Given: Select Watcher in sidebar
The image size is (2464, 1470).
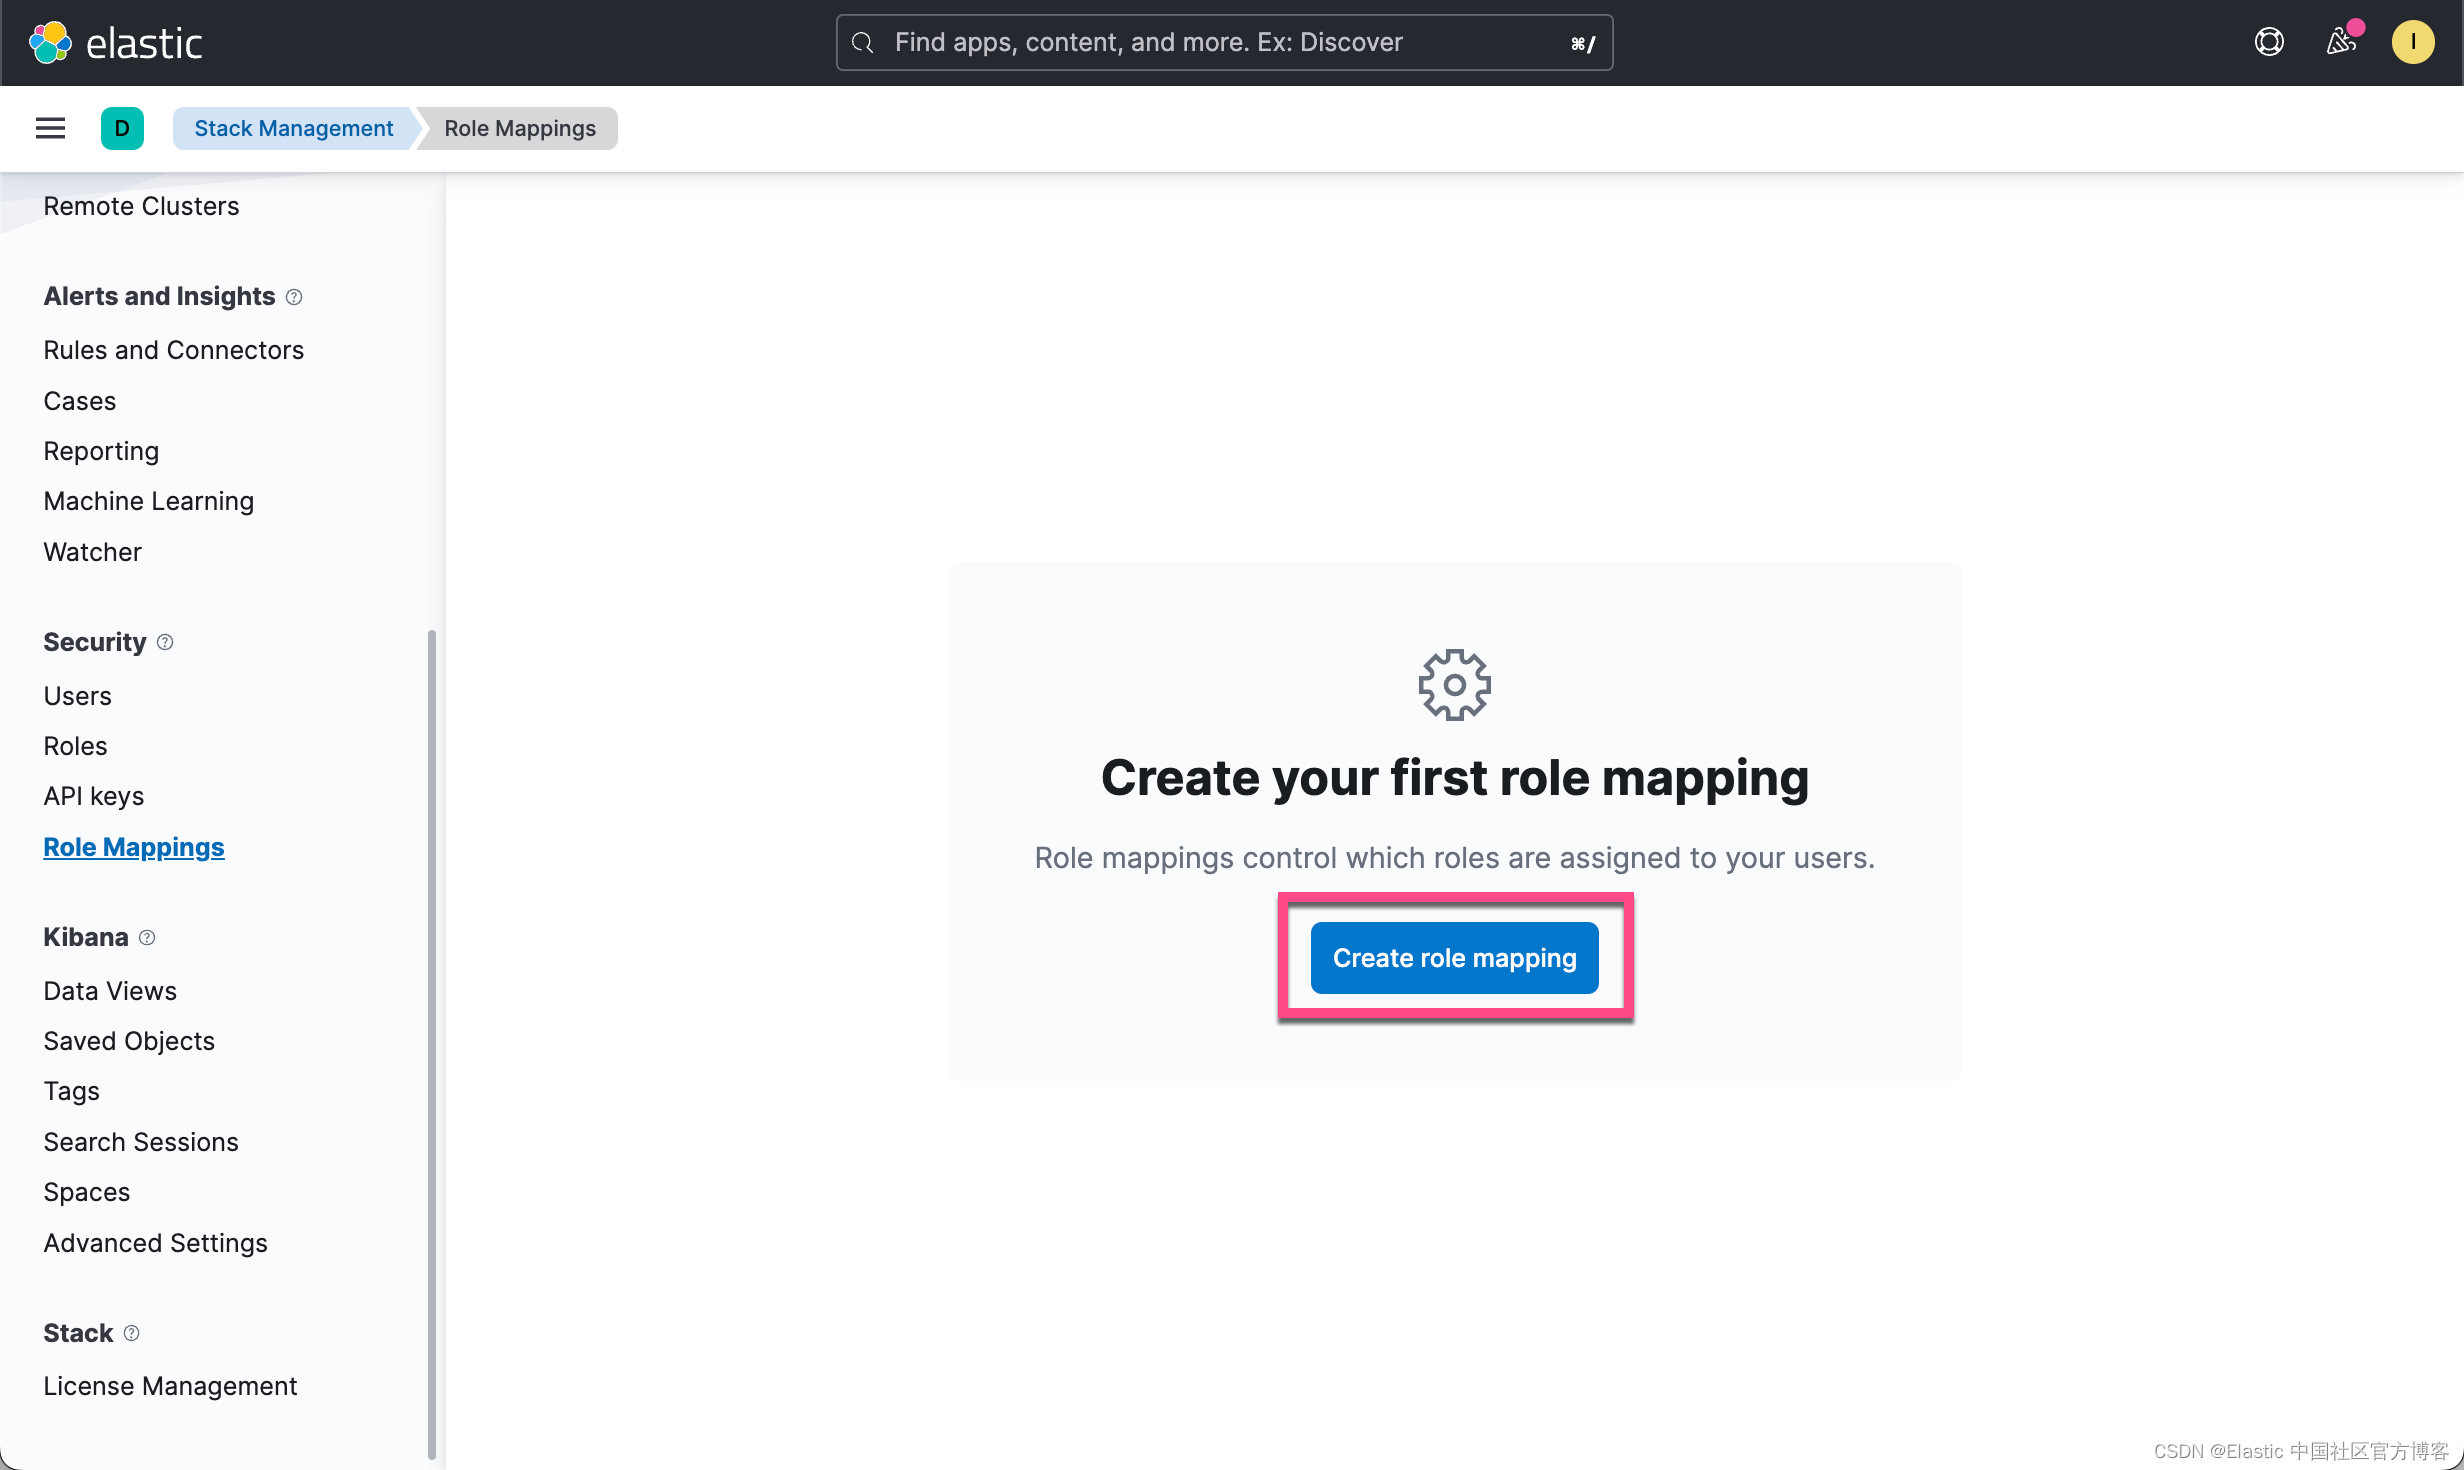Looking at the screenshot, I should click(x=92, y=552).
